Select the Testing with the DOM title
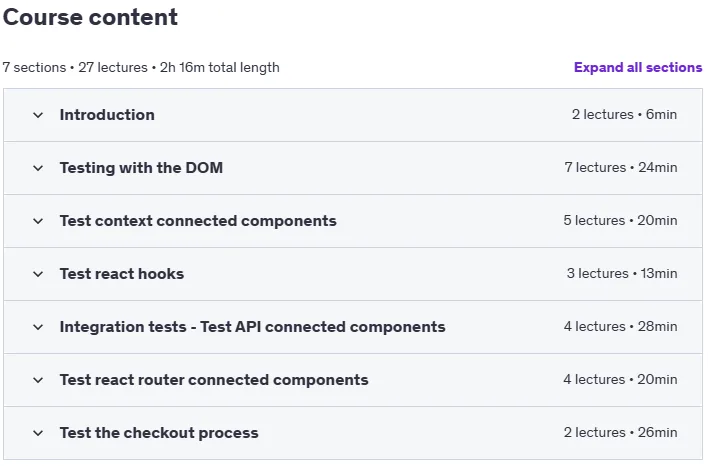Screen dimensions: 708x466 141,168
